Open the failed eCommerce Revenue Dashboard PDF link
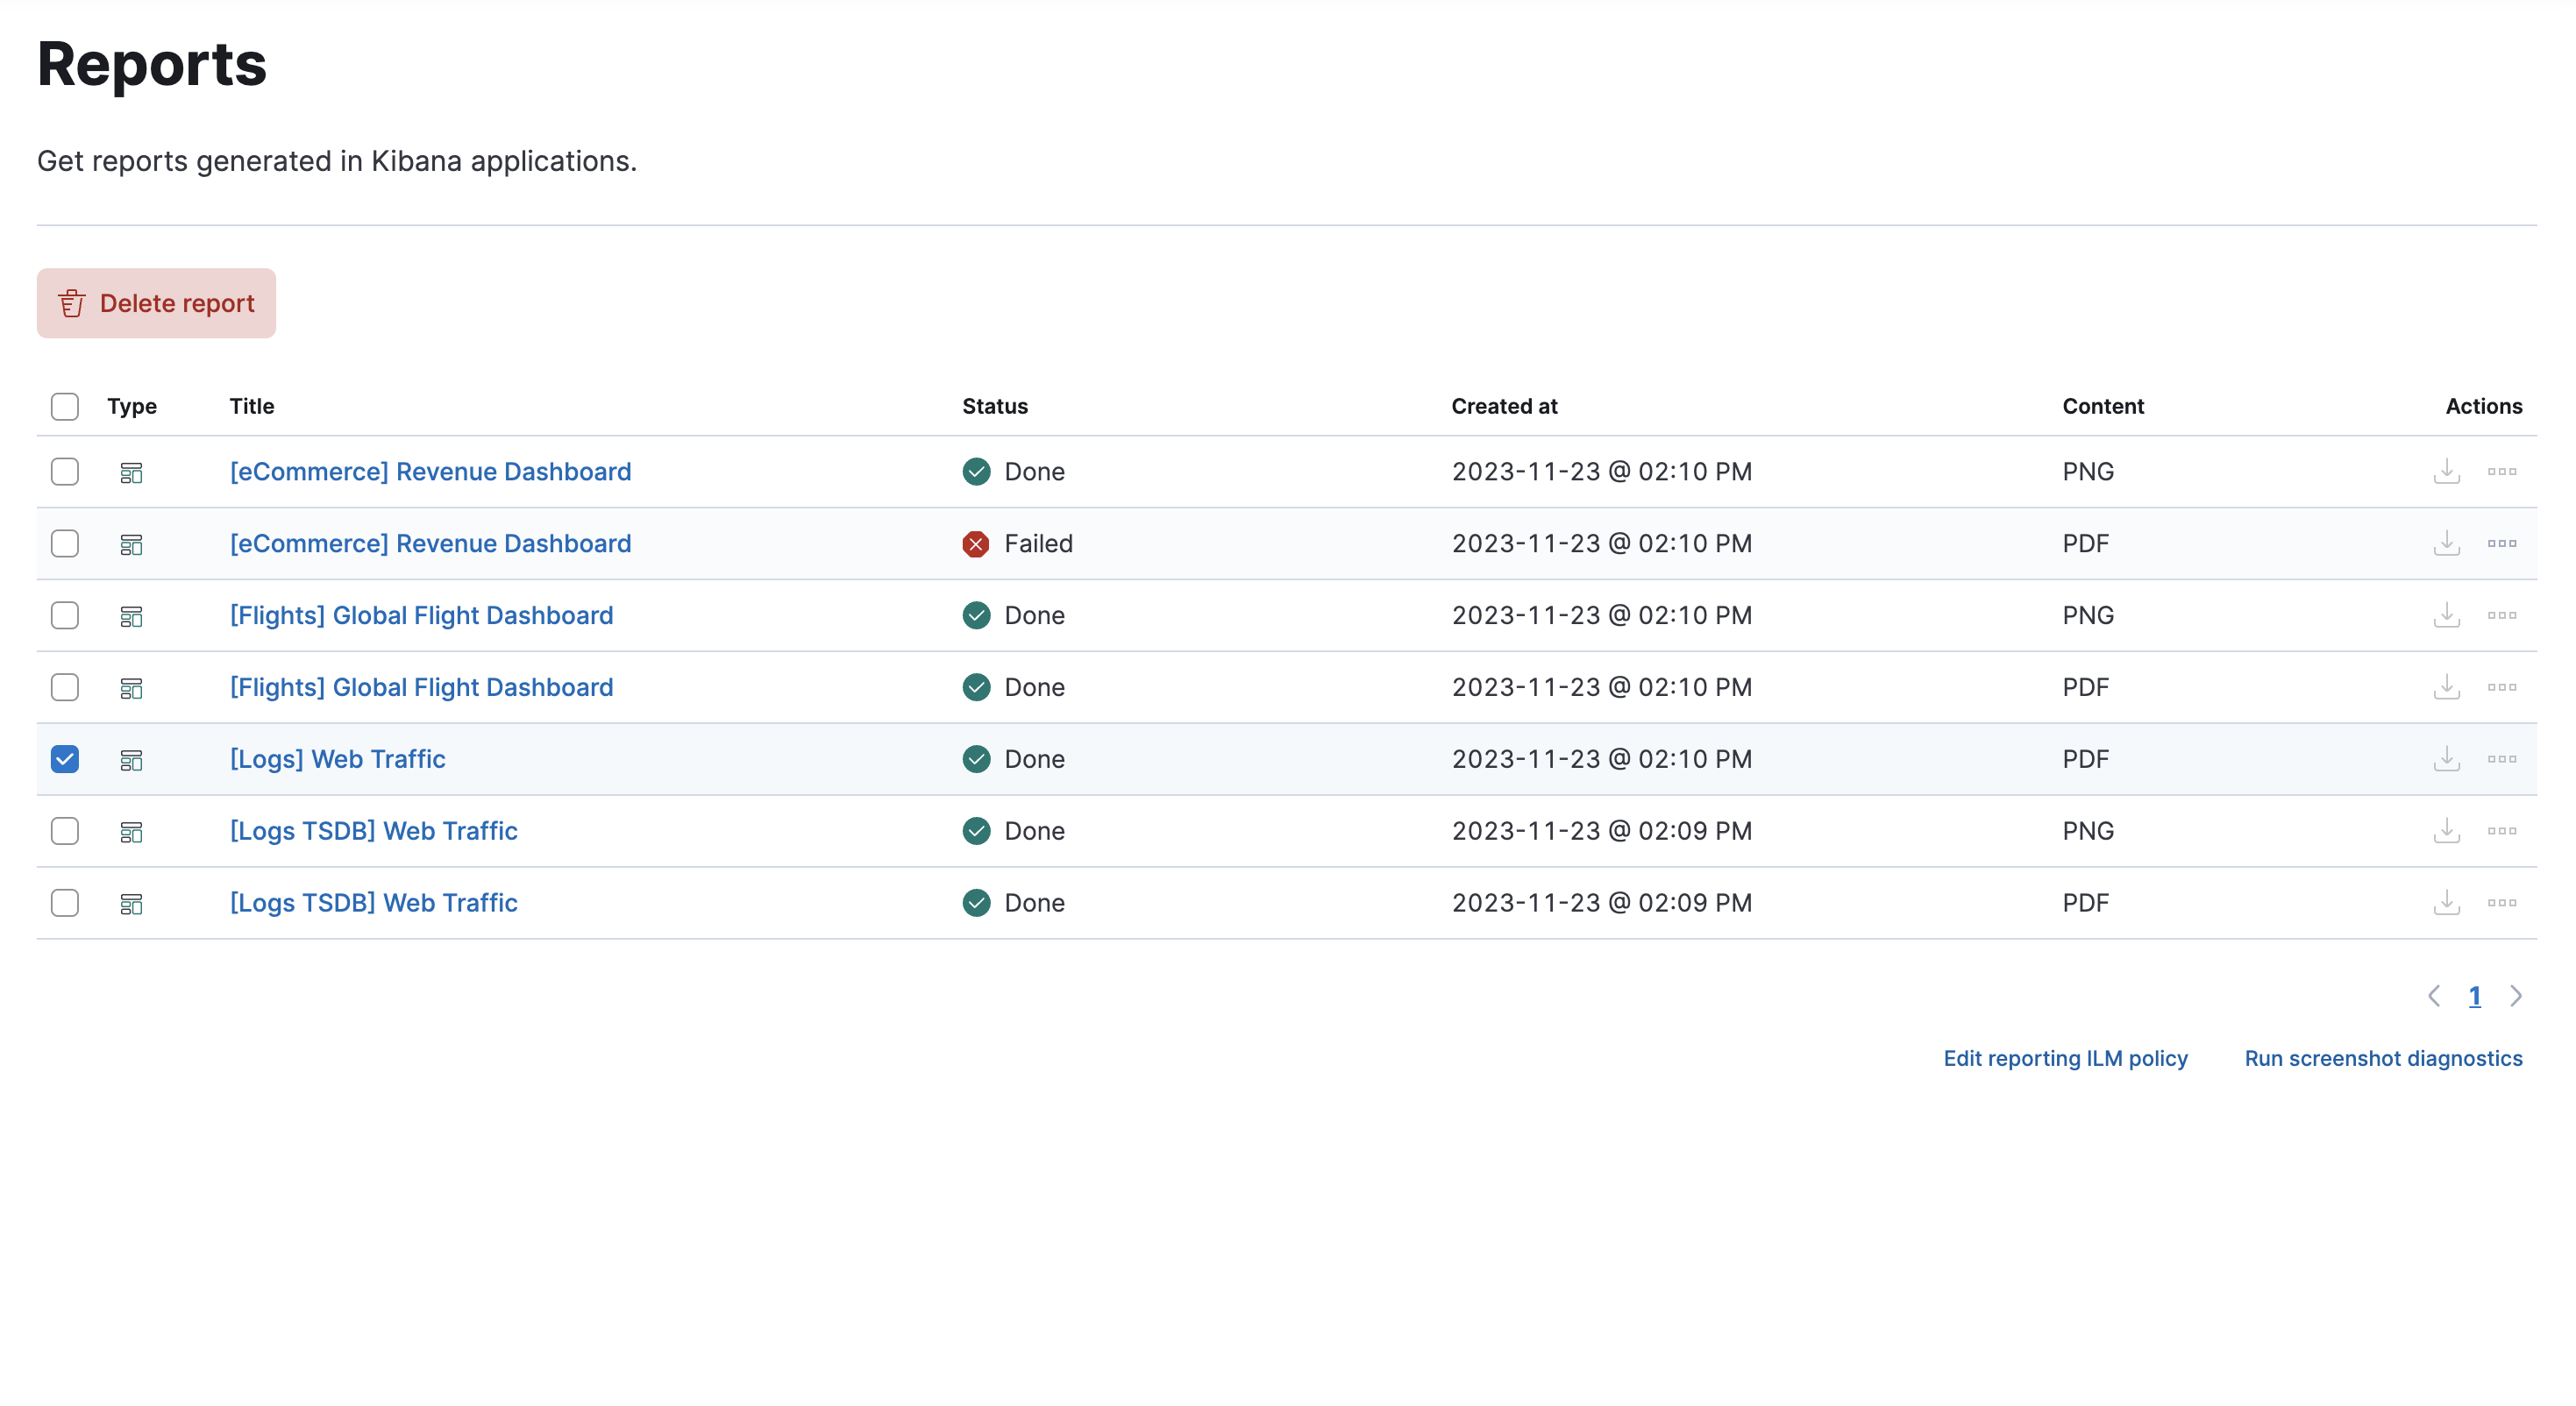The width and height of the screenshot is (2576, 1406). click(430, 543)
